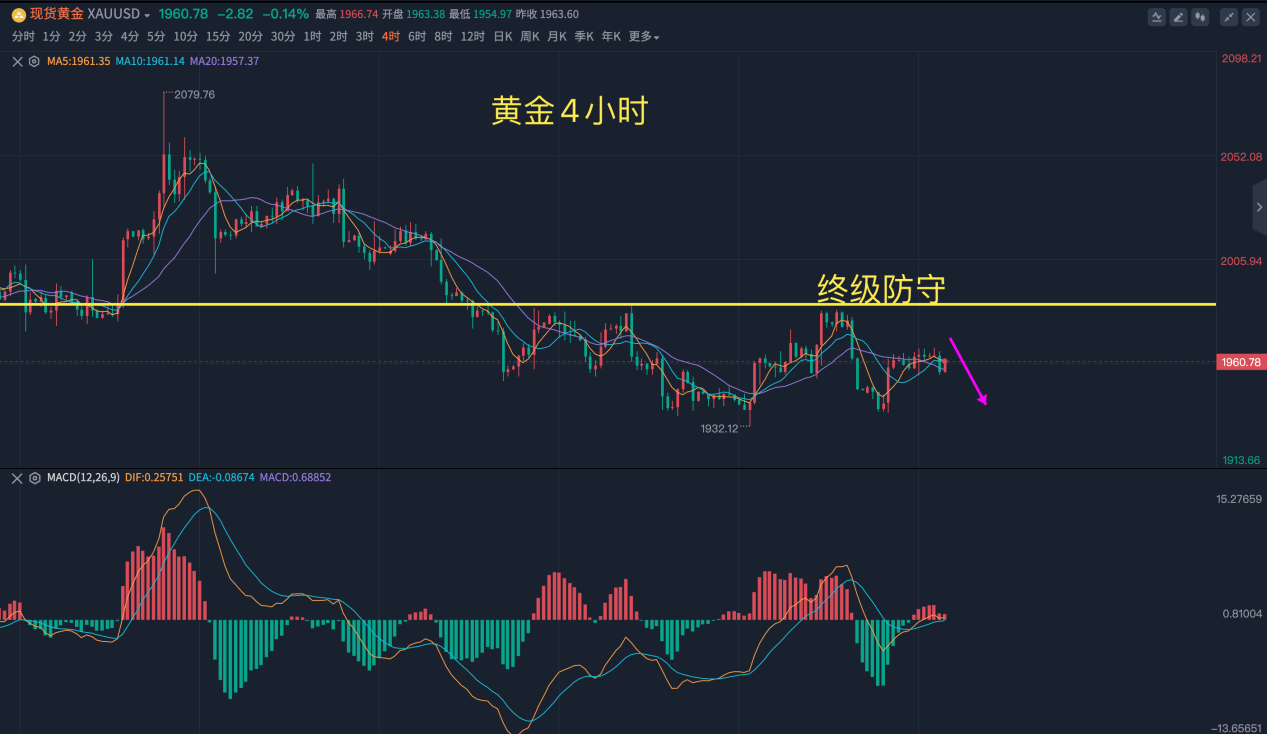1267x734 pixels.
Task: Click the collapse fullscreen arrows icon
Action: (1229, 16)
